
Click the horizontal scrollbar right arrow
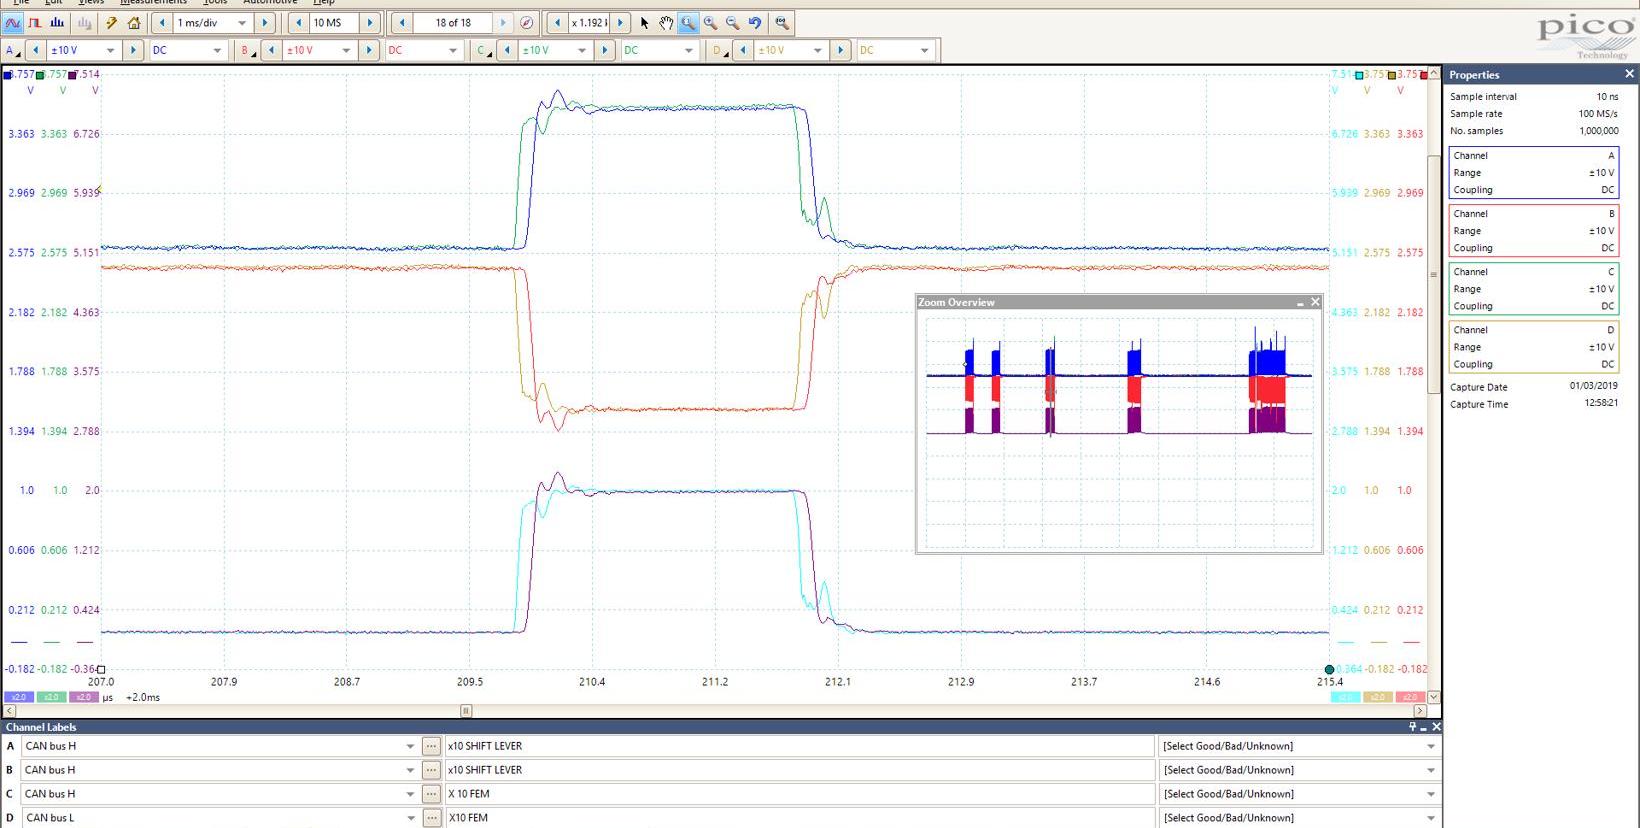click(x=1420, y=711)
